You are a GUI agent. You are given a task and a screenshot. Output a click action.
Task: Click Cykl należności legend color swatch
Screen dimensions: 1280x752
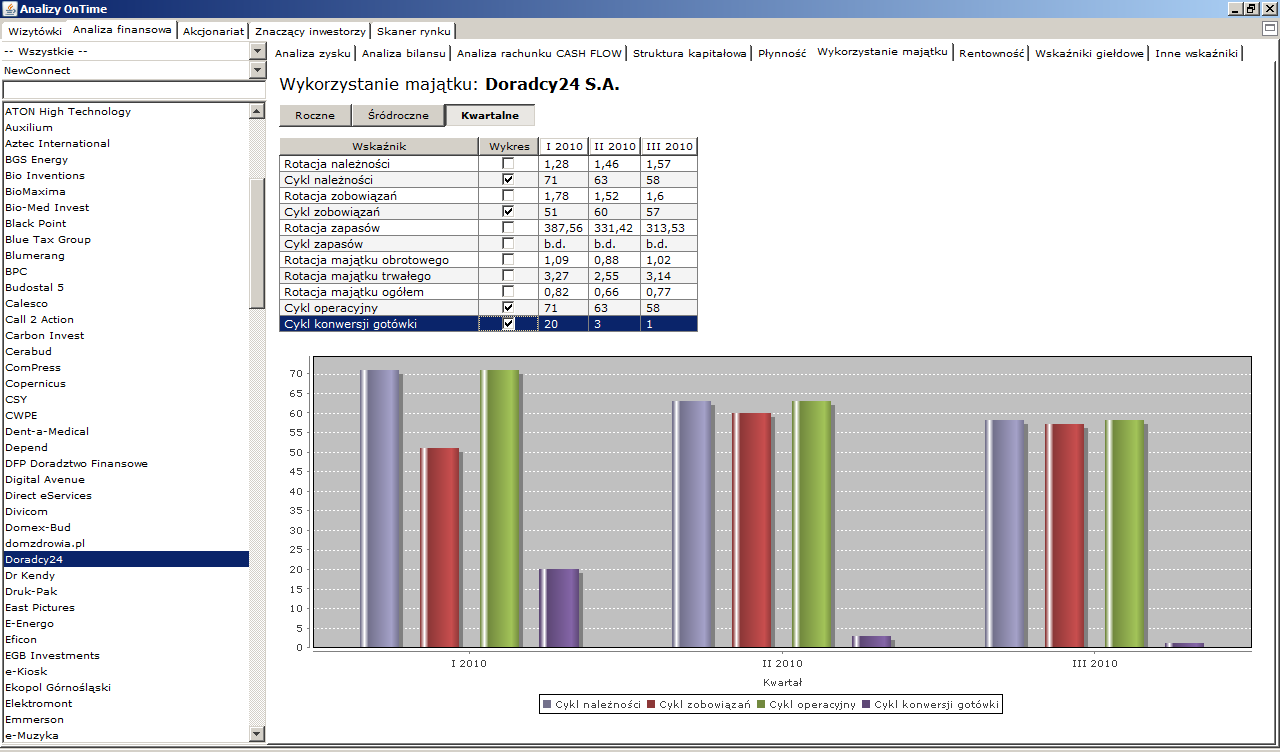[547, 705]
